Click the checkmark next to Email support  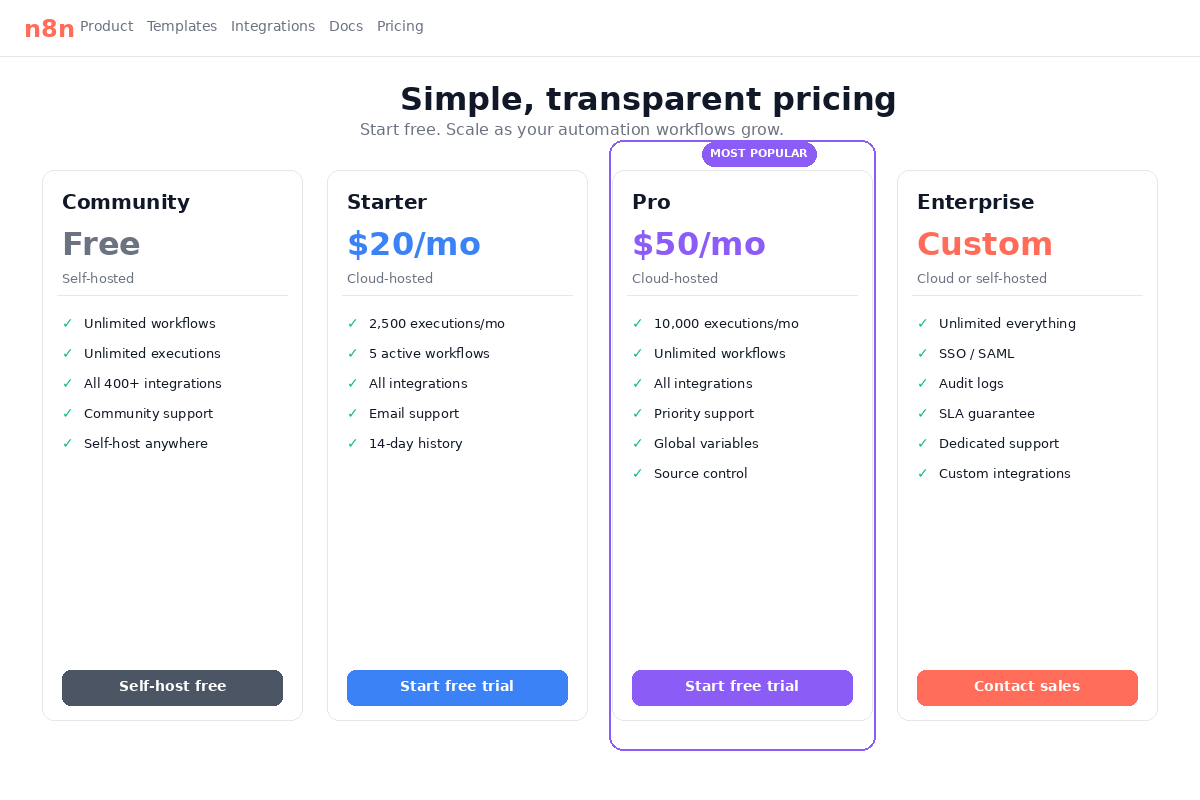352,413
